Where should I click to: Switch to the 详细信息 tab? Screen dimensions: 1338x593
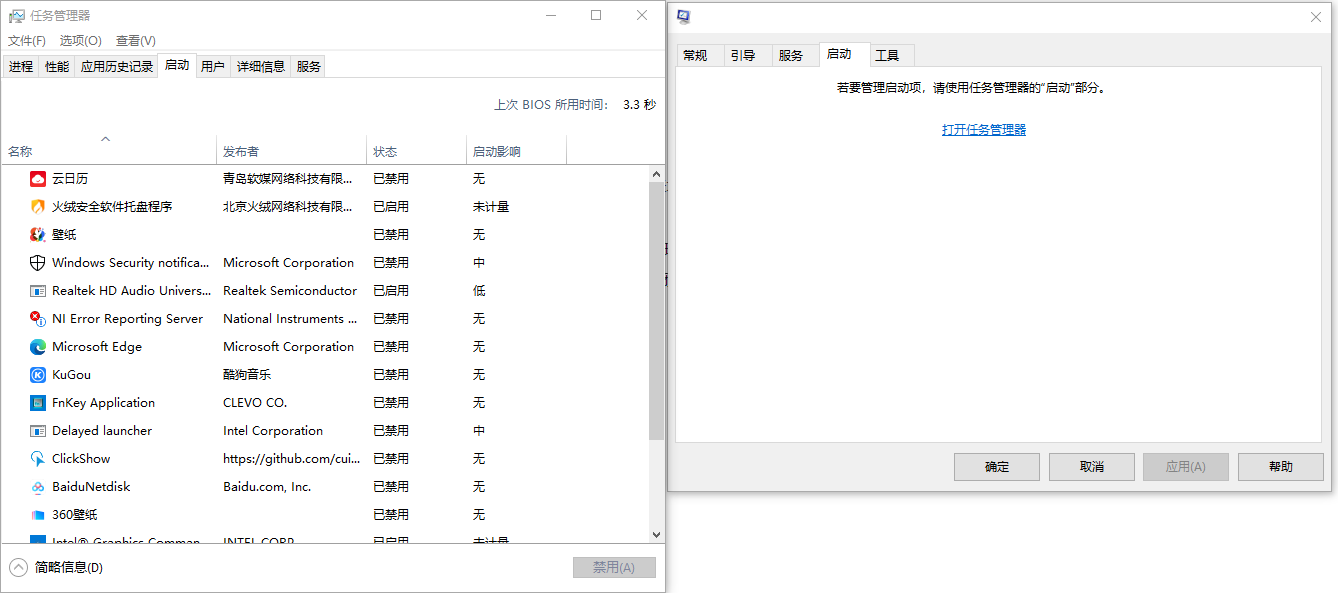[x=261, y=67]
